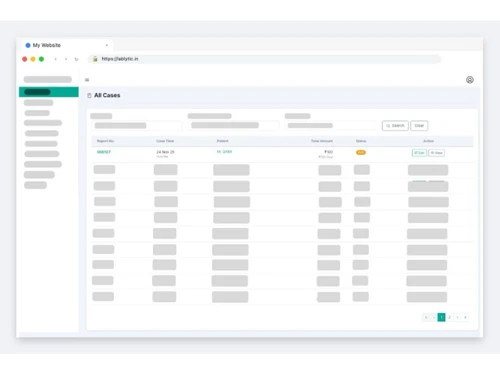The width and height of the screenshot is (500, 375).
Task: Click the Case Time column header
Action: point(165,141)
